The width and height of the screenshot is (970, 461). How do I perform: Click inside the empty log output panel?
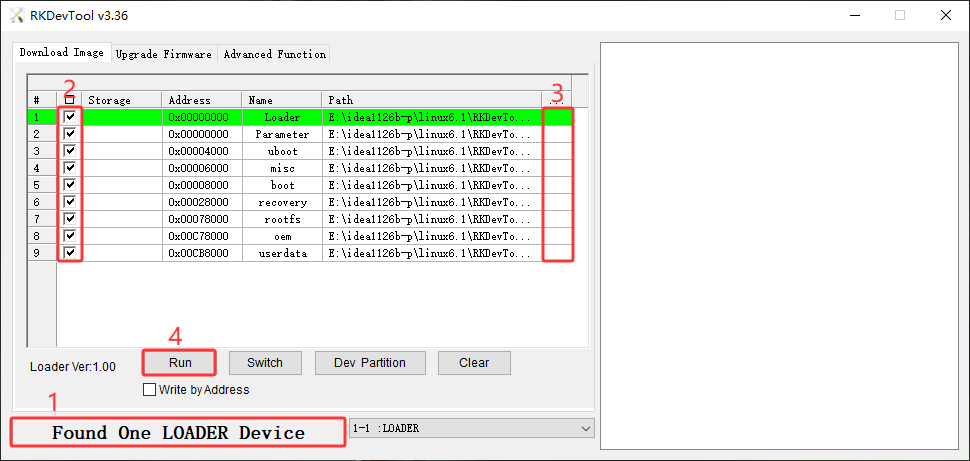click(x=780, y=246)
